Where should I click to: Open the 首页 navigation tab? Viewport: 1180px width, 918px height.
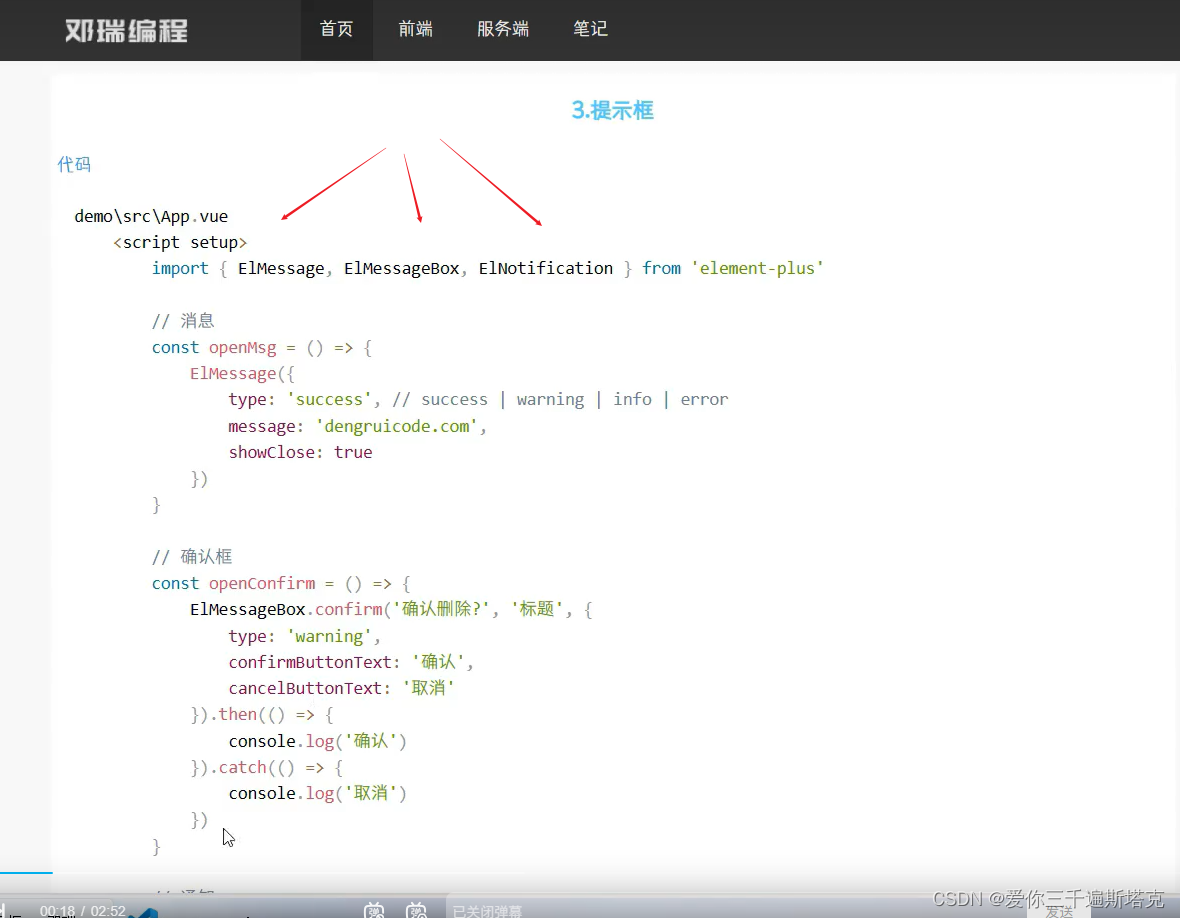336,29
